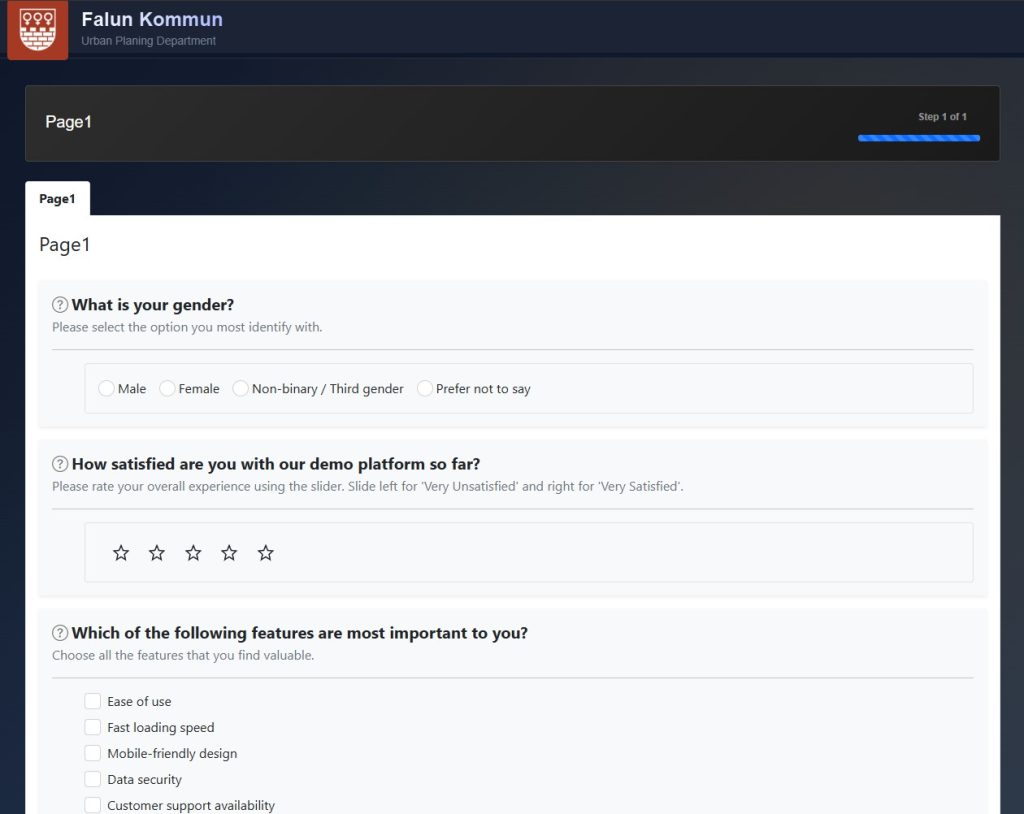Pick the fourth star rating

pos(229,553)
